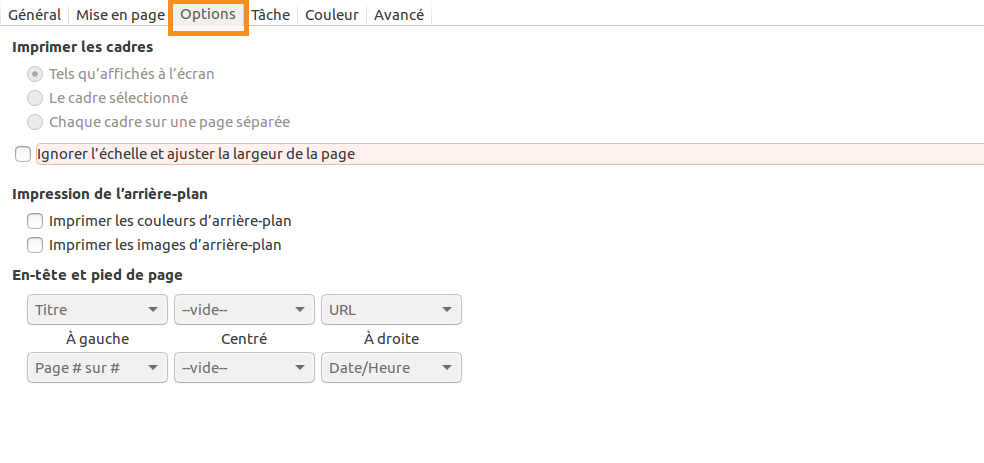Open the 'Date/Heure' footer dropdown
This screenshot has width=984, height=463.
pos(391,368)
